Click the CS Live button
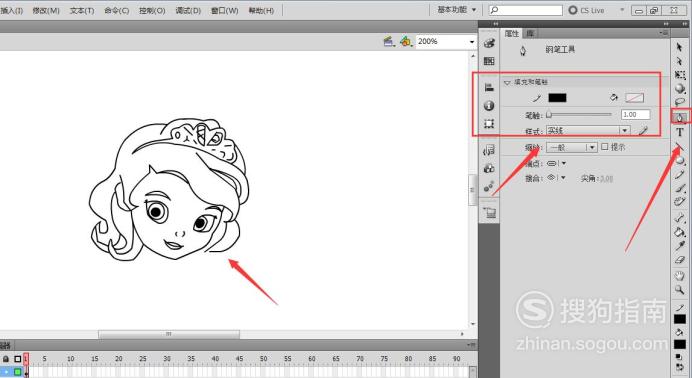The image size is (692, 378). tap(587, 10)
